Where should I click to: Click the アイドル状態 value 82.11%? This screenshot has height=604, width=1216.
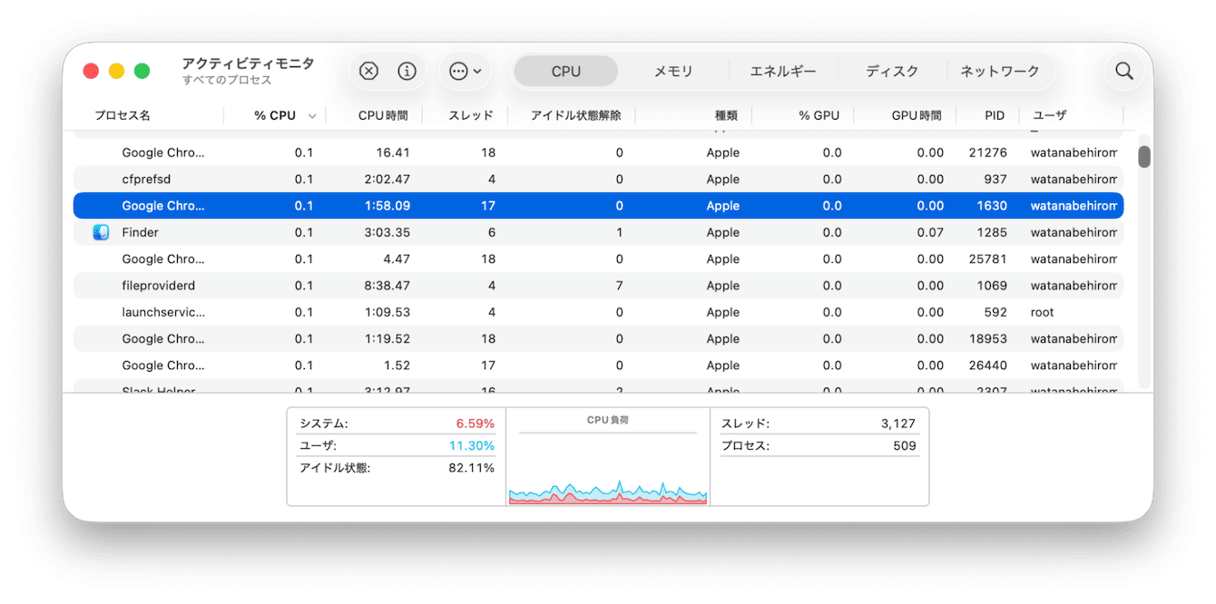(x=472, y=467)
